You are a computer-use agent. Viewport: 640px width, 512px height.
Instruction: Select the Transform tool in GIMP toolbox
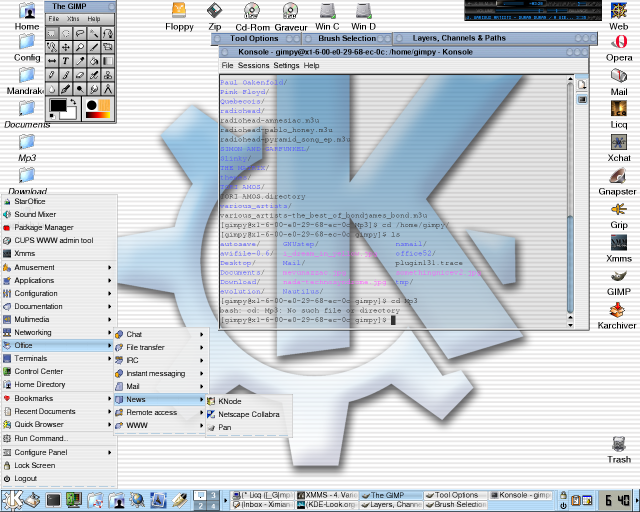pyautogui.click(x=108, y=47)
